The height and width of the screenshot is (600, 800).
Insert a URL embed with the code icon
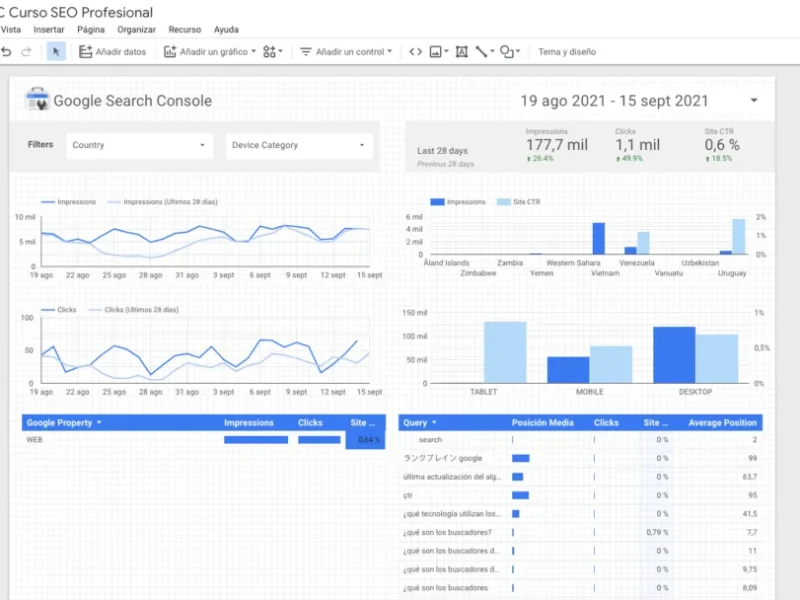[x=415, y=52]
